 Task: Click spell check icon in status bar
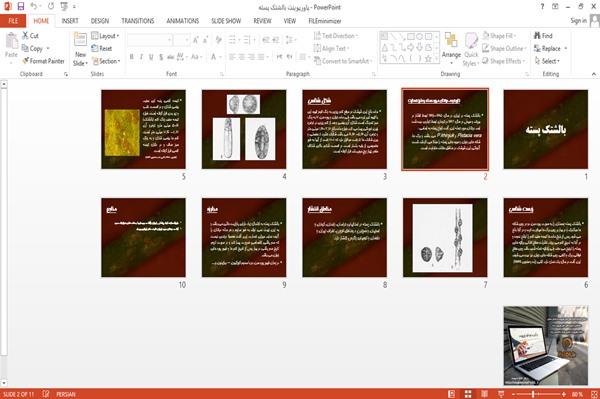click(46, 394)
